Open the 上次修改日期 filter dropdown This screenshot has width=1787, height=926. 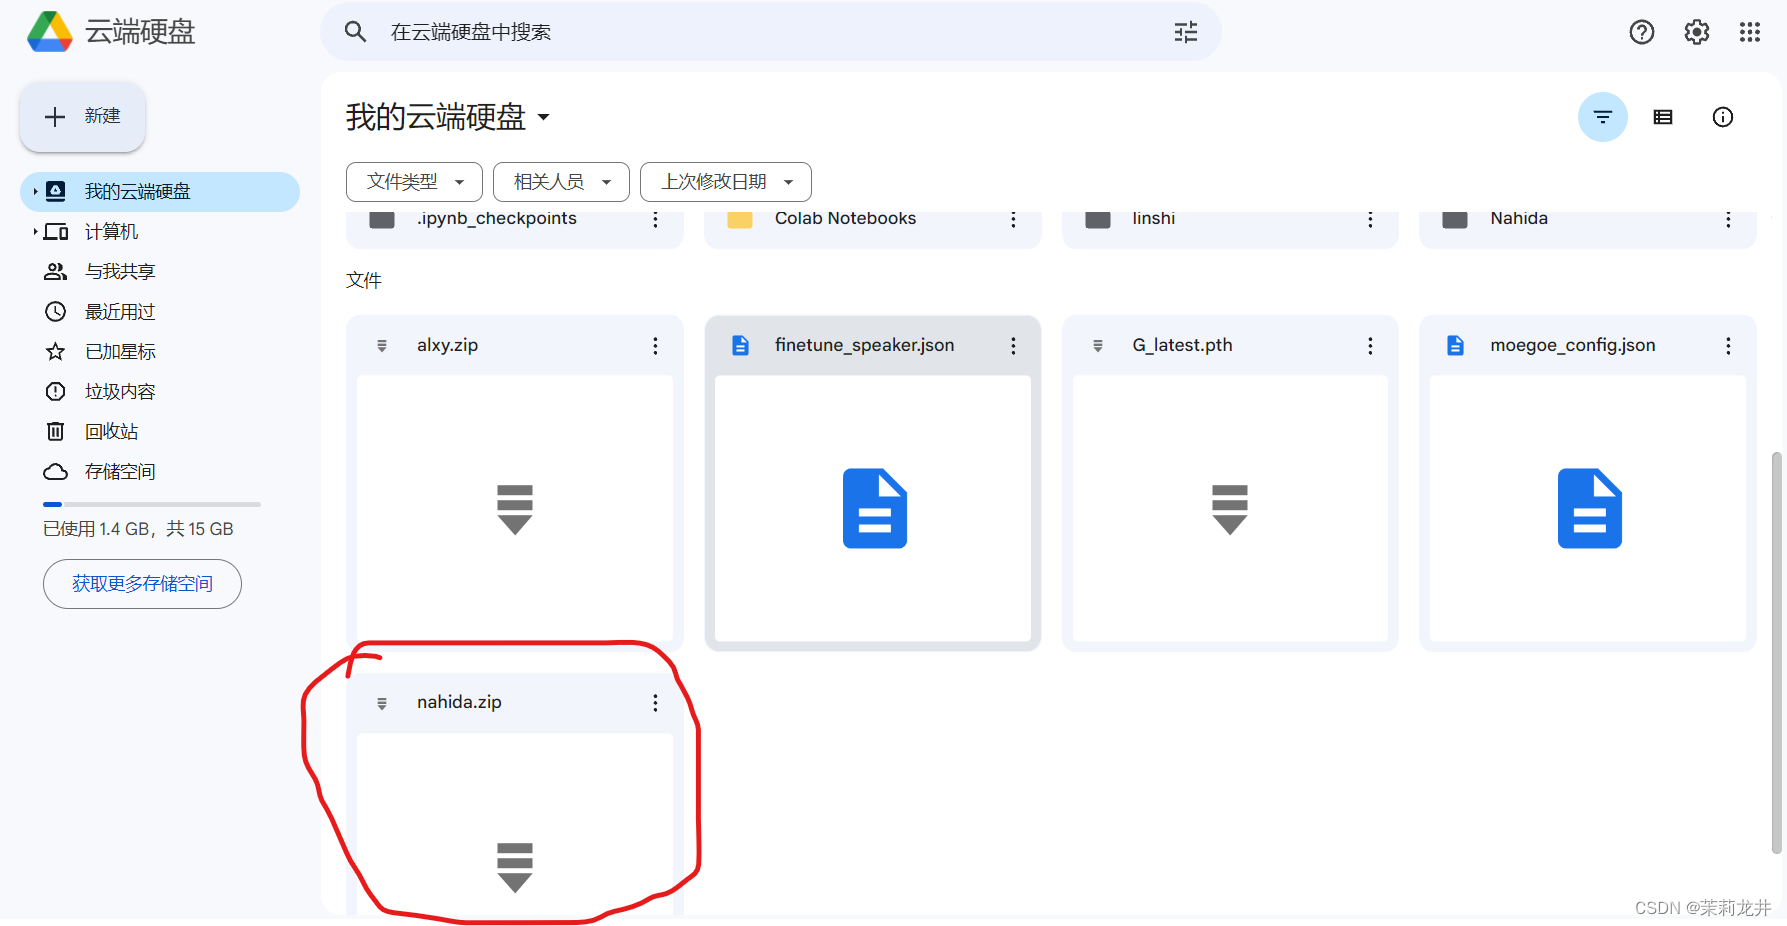pyautogui.click(x=726, y=182)
